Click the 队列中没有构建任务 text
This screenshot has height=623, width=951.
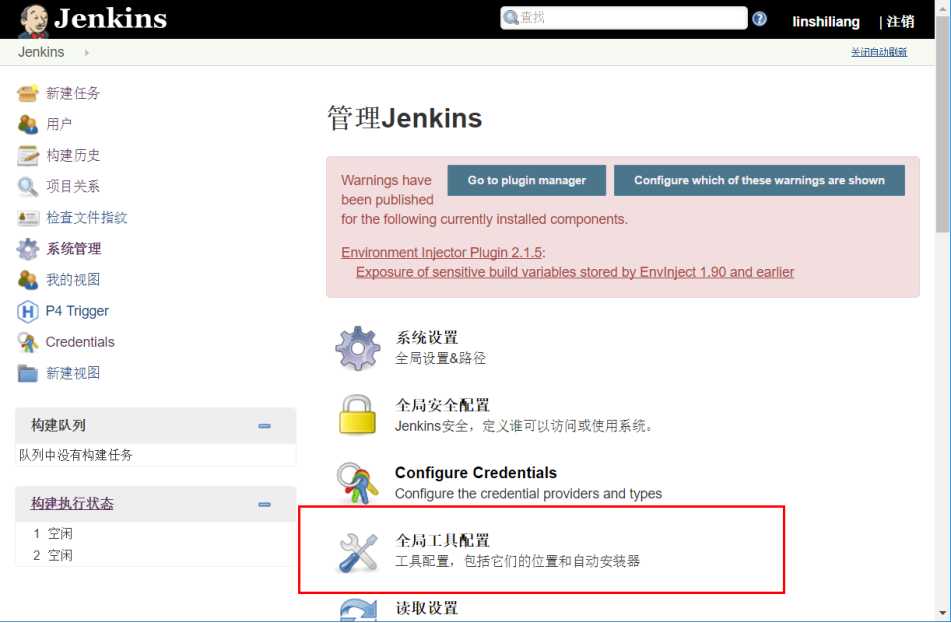click(x=75, y=455)
